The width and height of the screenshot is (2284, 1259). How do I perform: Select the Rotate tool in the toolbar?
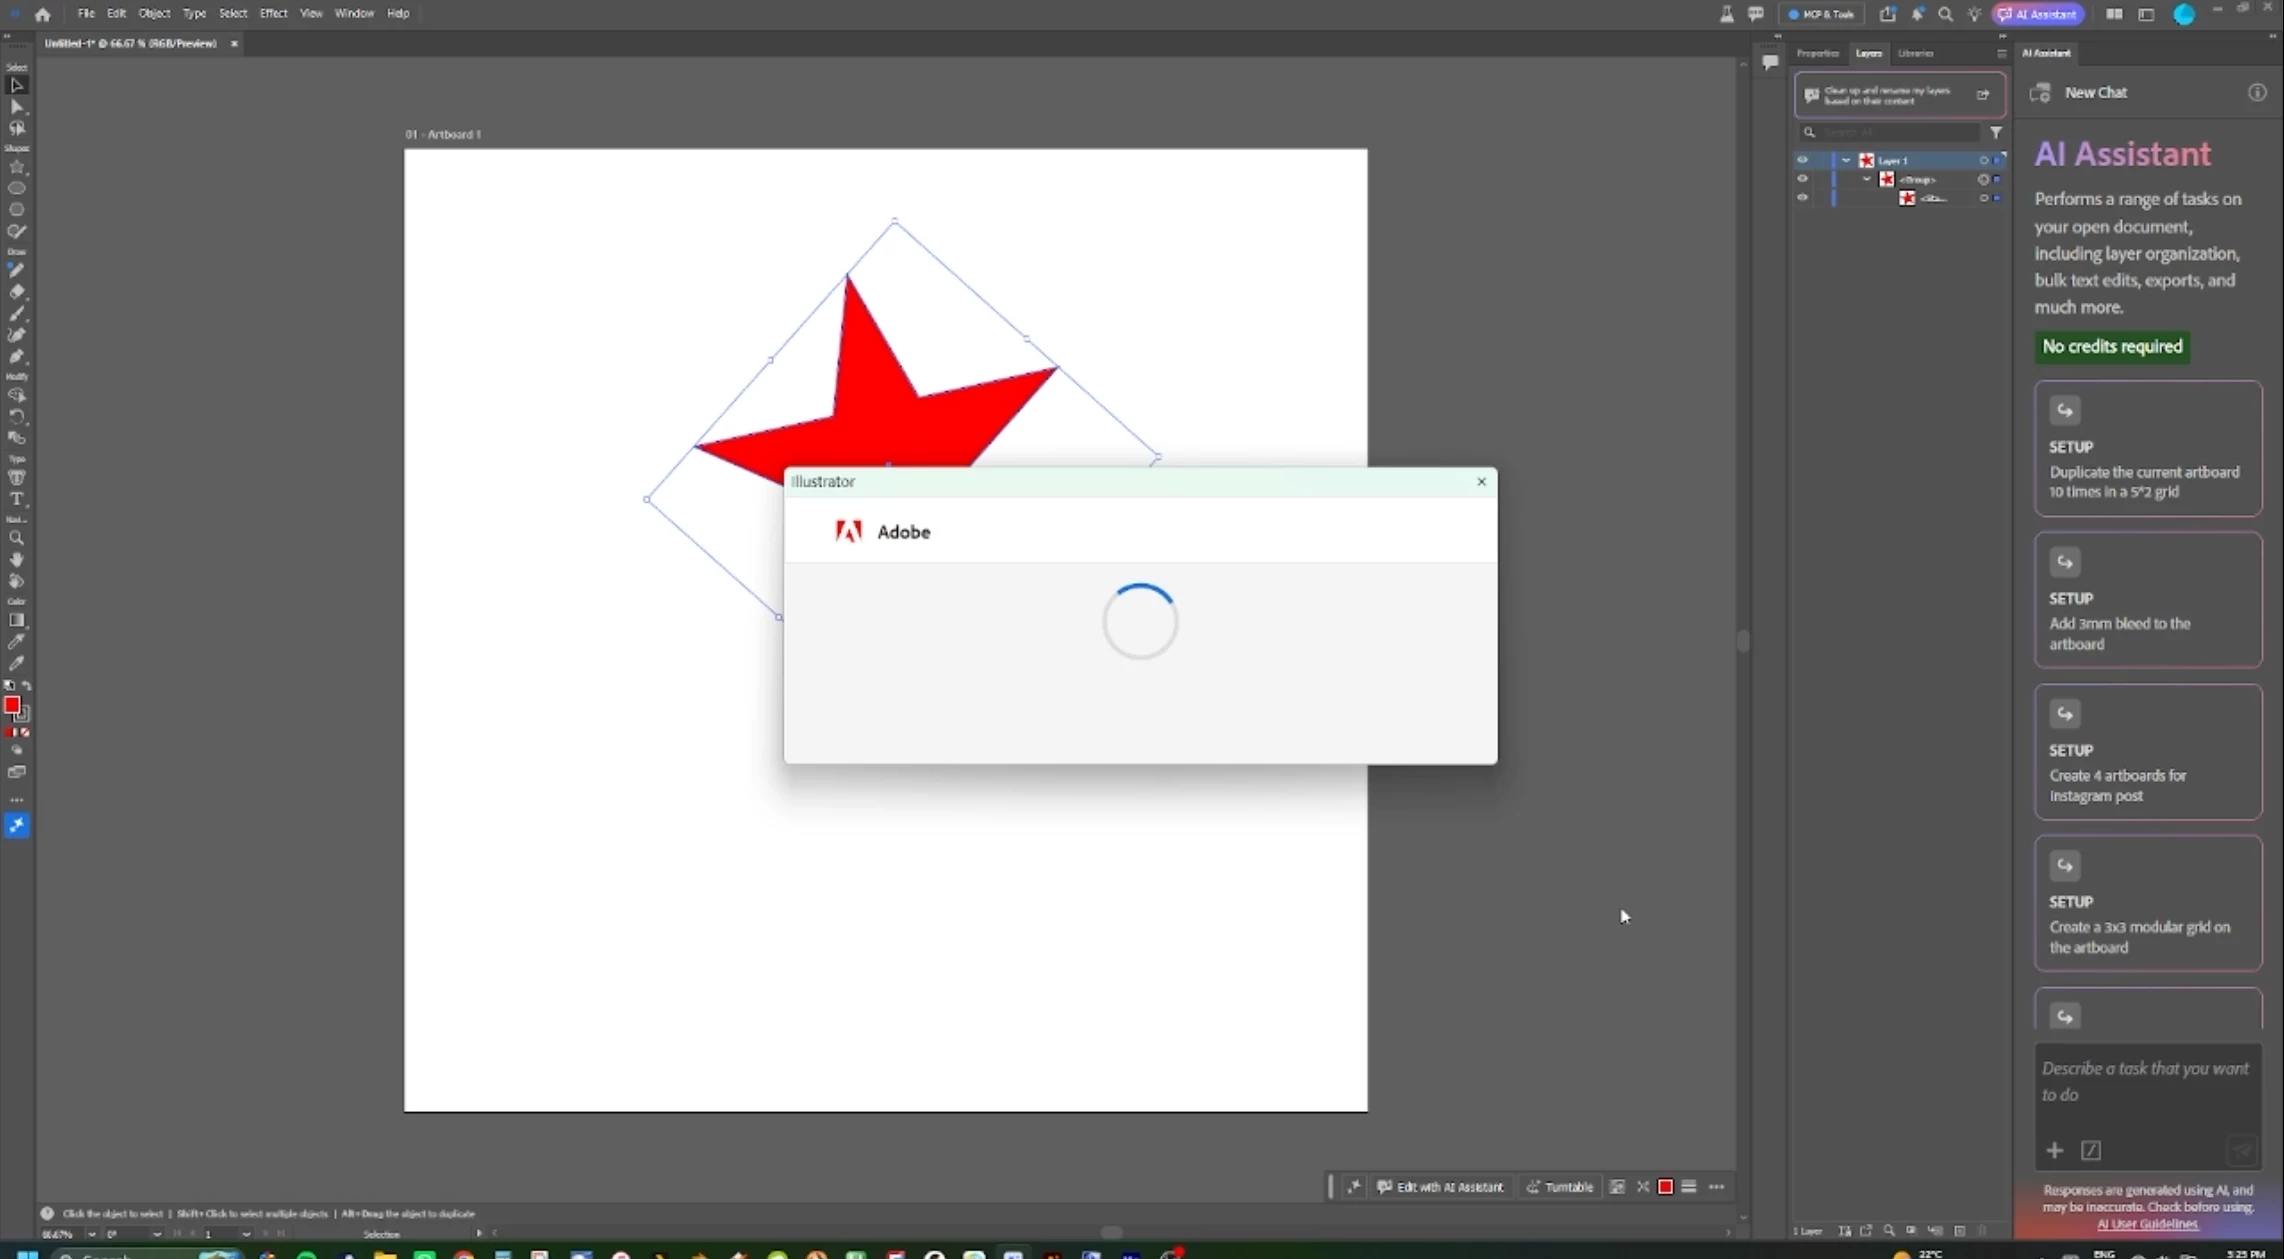click(17, 417)
